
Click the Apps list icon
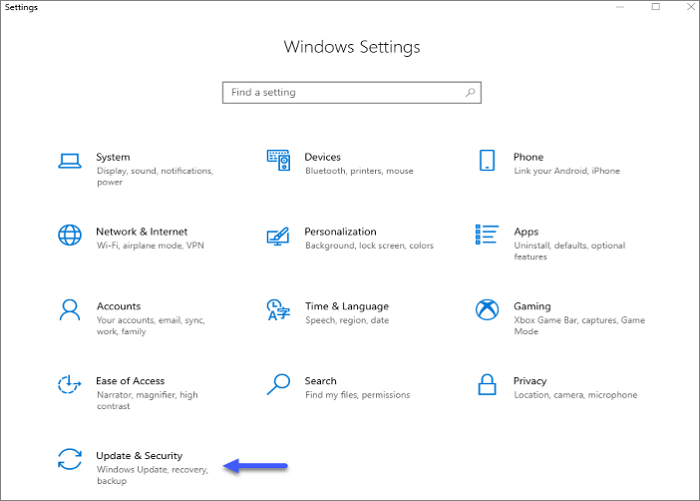coord(487,236)
